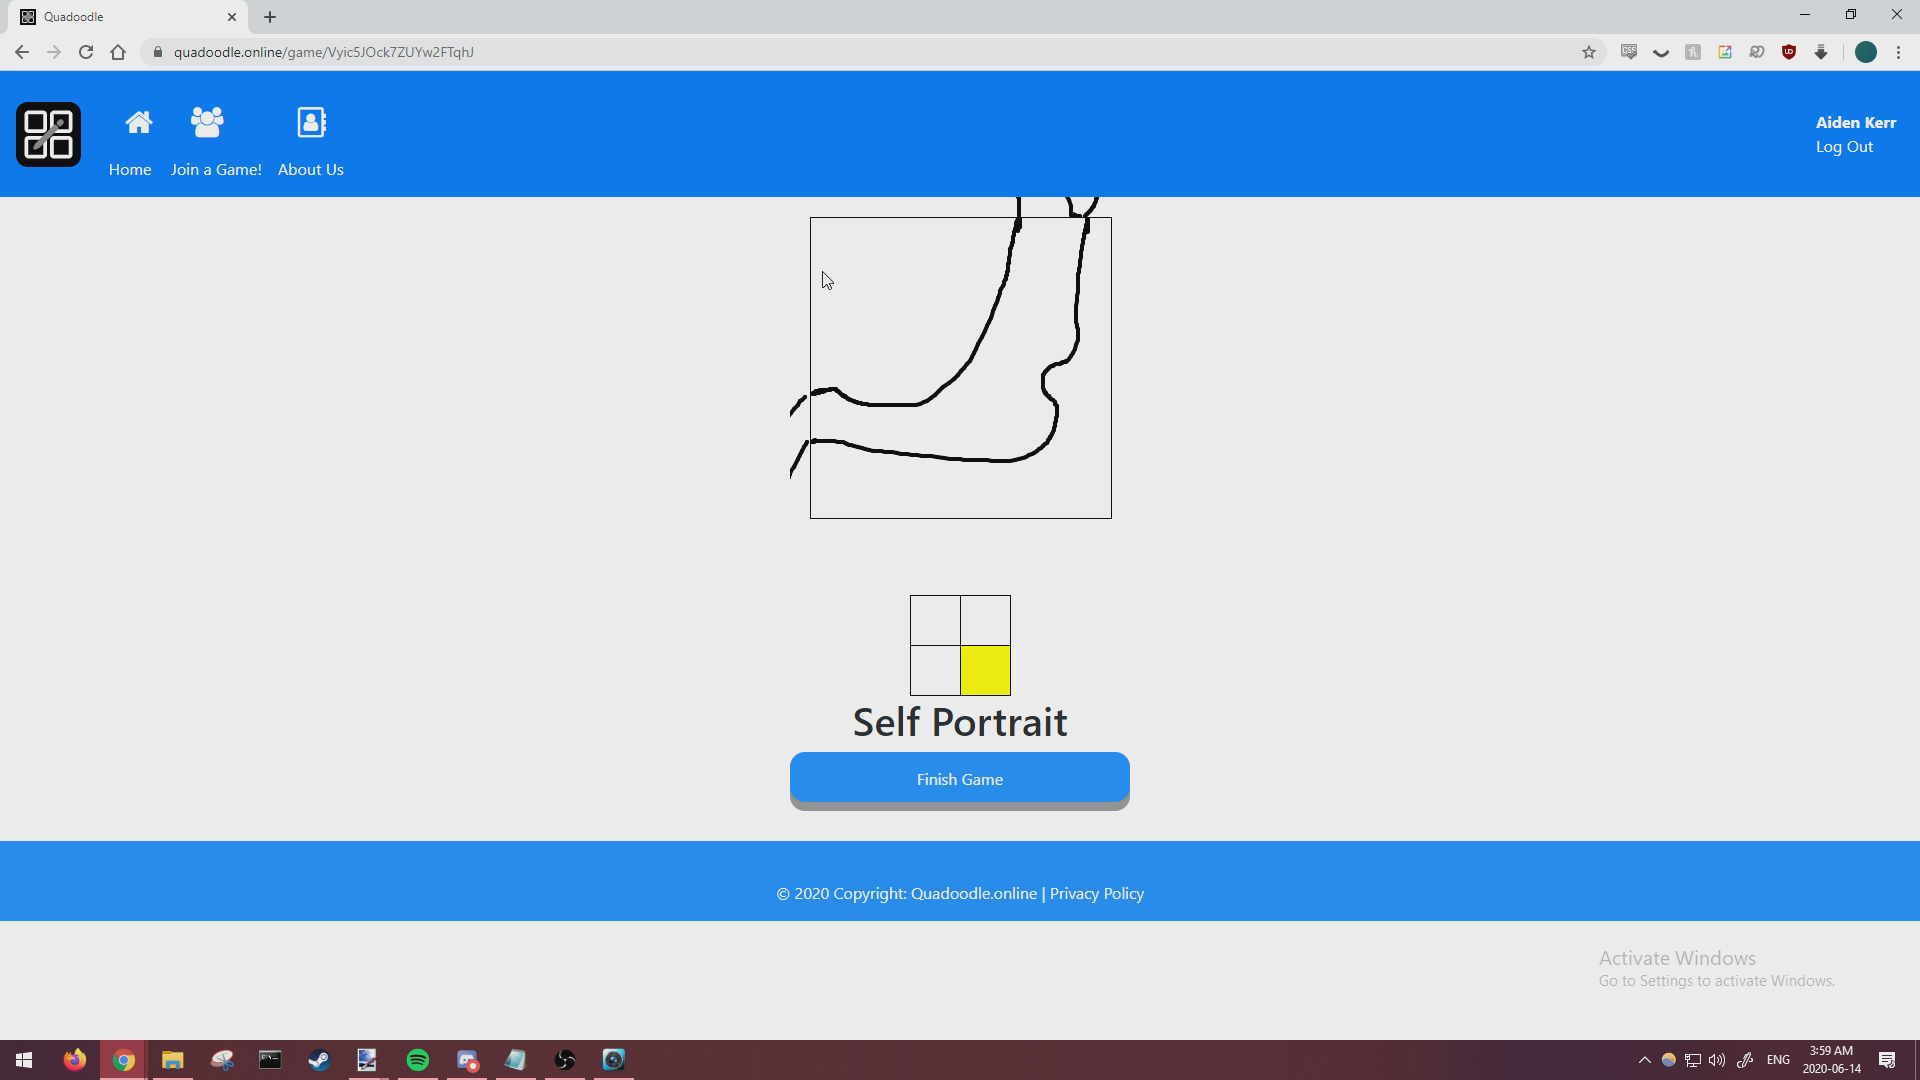Open a new browser tab
Viewport: 1920px width, 1080px height.
click(270, 17)
